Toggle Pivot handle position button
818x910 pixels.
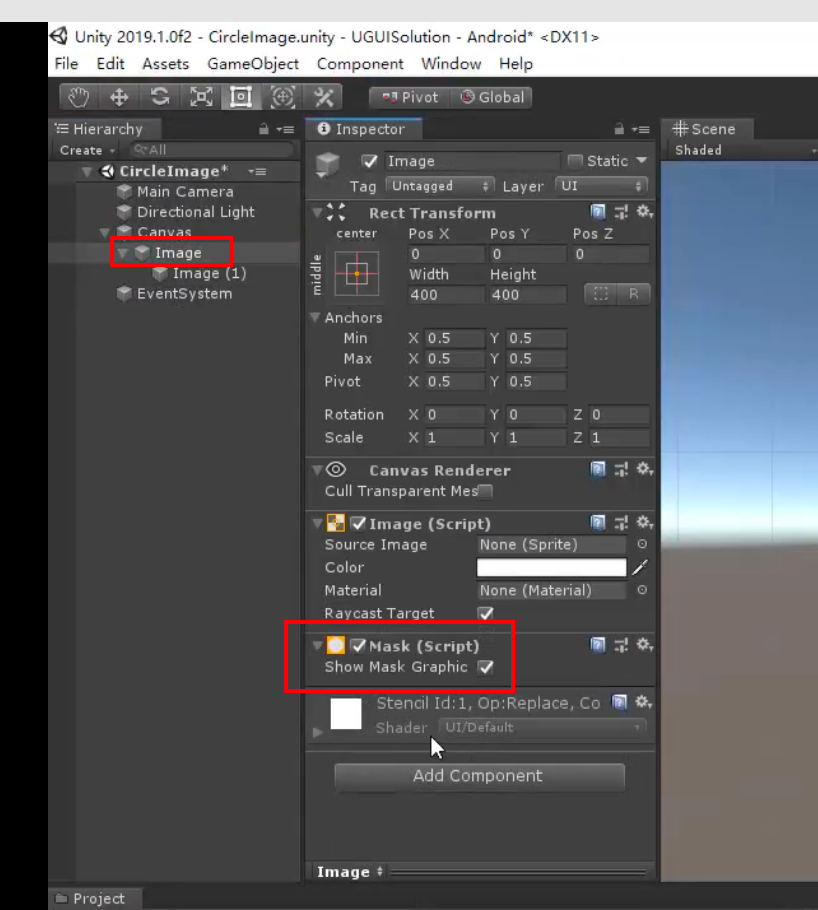[410, 97]
